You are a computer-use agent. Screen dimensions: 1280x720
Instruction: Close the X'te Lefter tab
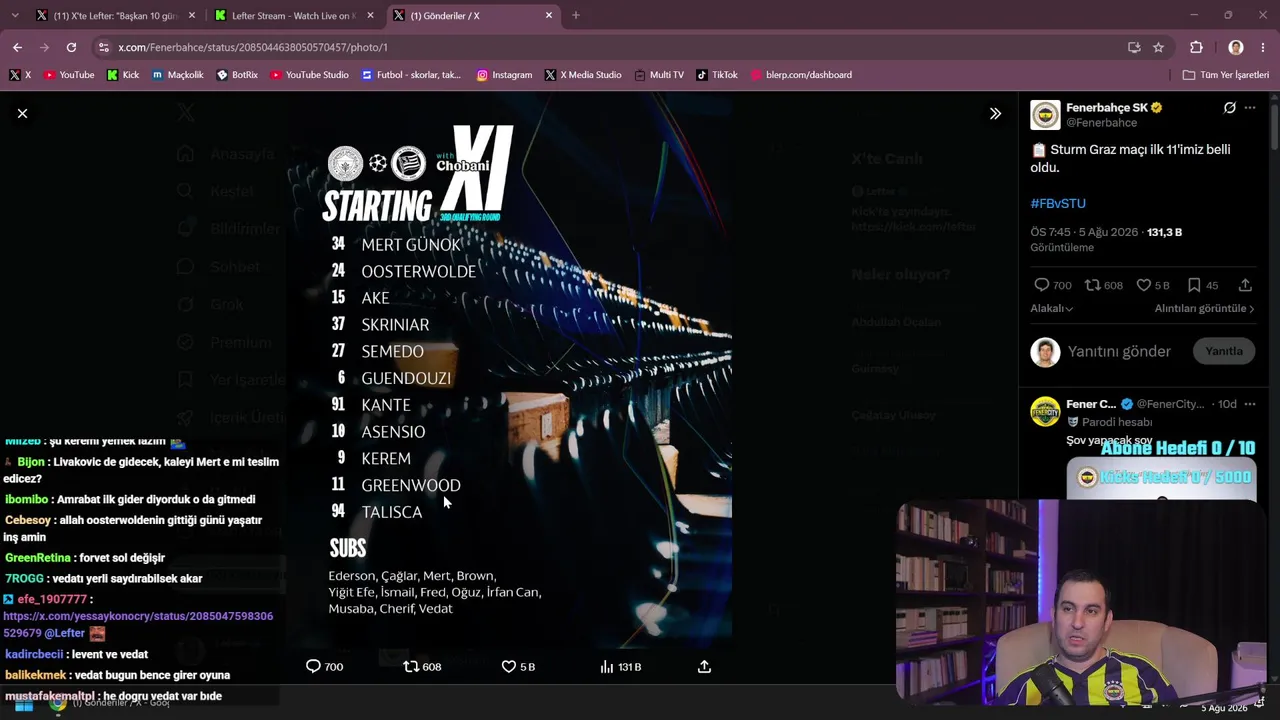click(192, 15)
